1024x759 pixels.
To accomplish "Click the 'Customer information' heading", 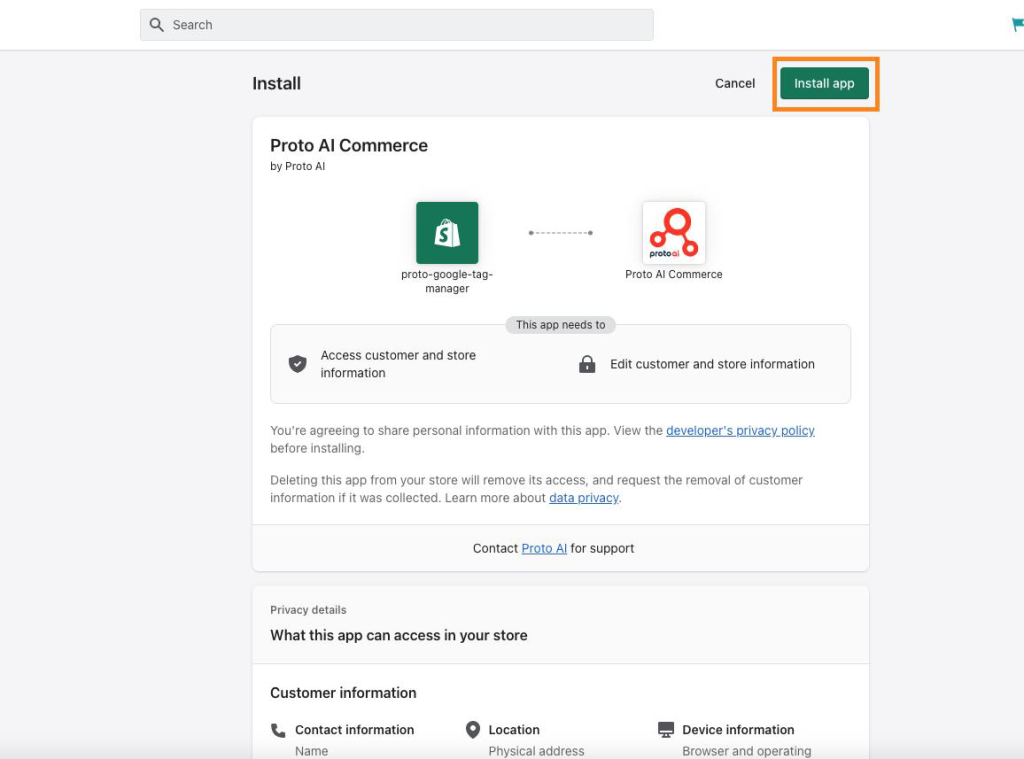I will [344, 693].
